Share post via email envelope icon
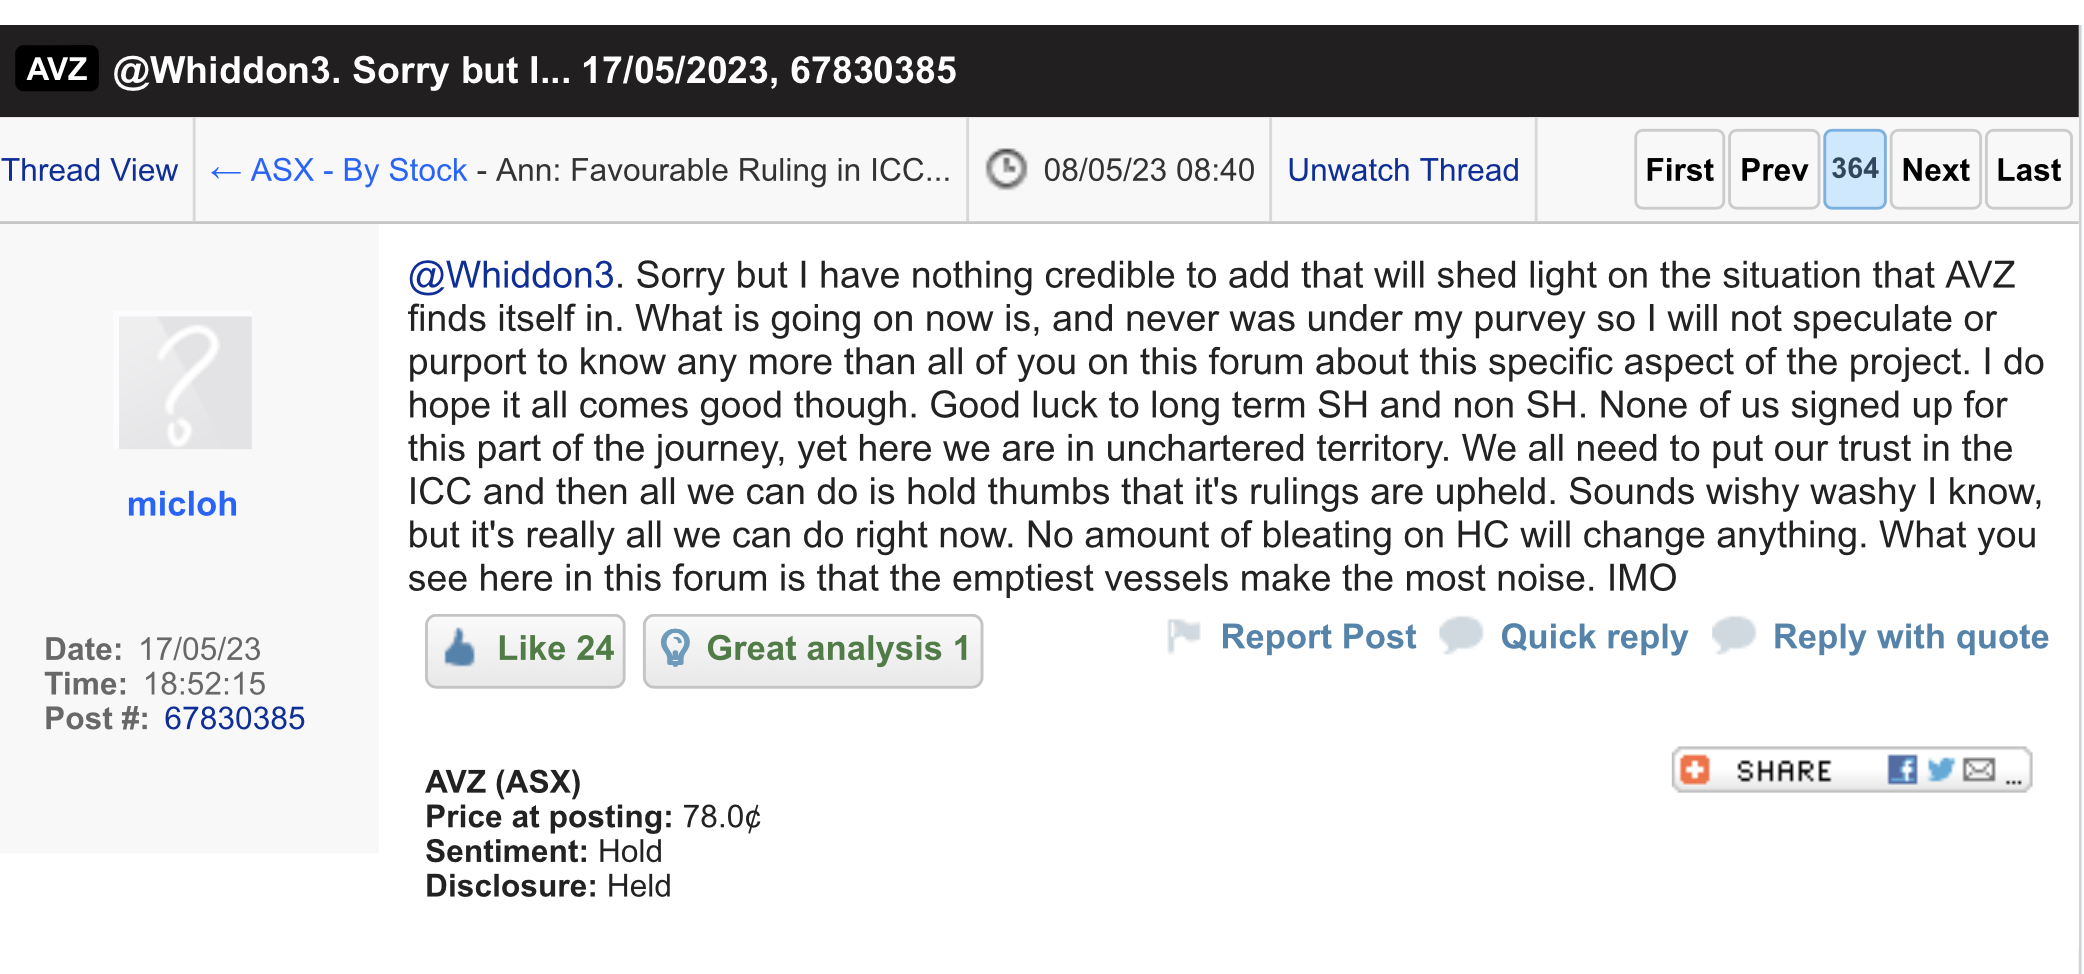Screen dimensions: 2084x974 (x=1979, y=769)
